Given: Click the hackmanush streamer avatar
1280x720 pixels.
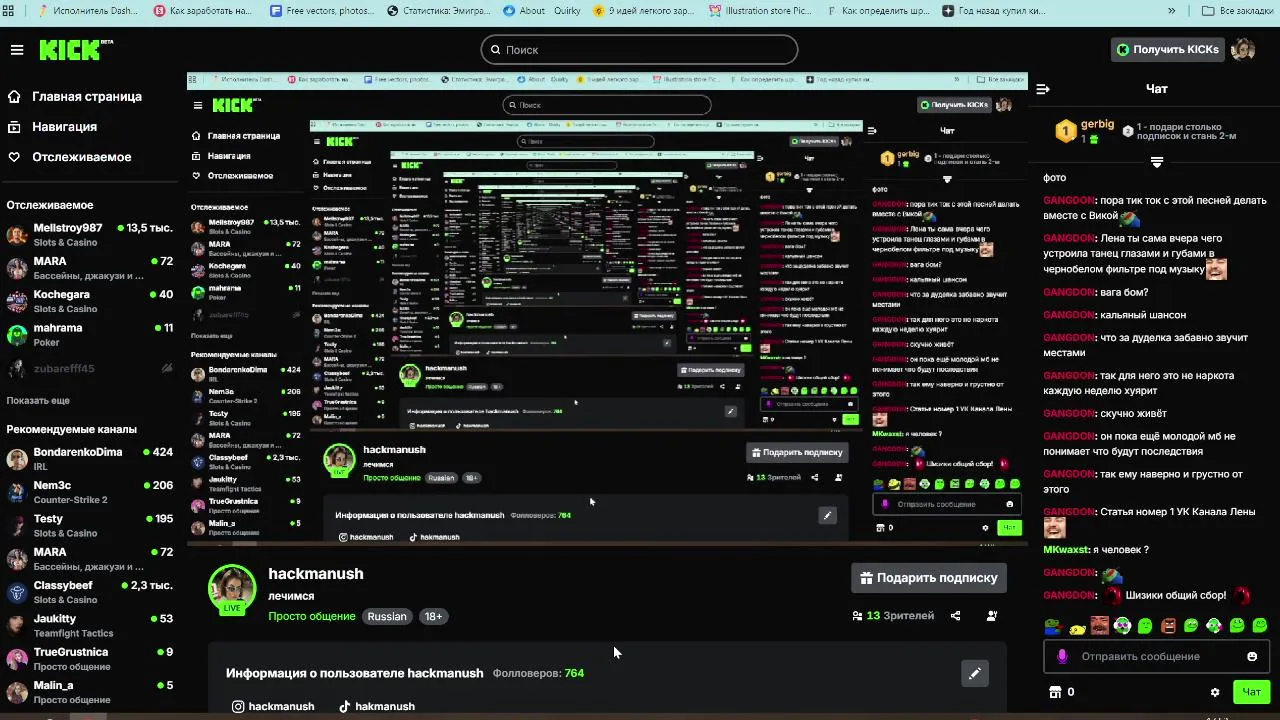Looking at the screenshot, I should tap(232, 588).
